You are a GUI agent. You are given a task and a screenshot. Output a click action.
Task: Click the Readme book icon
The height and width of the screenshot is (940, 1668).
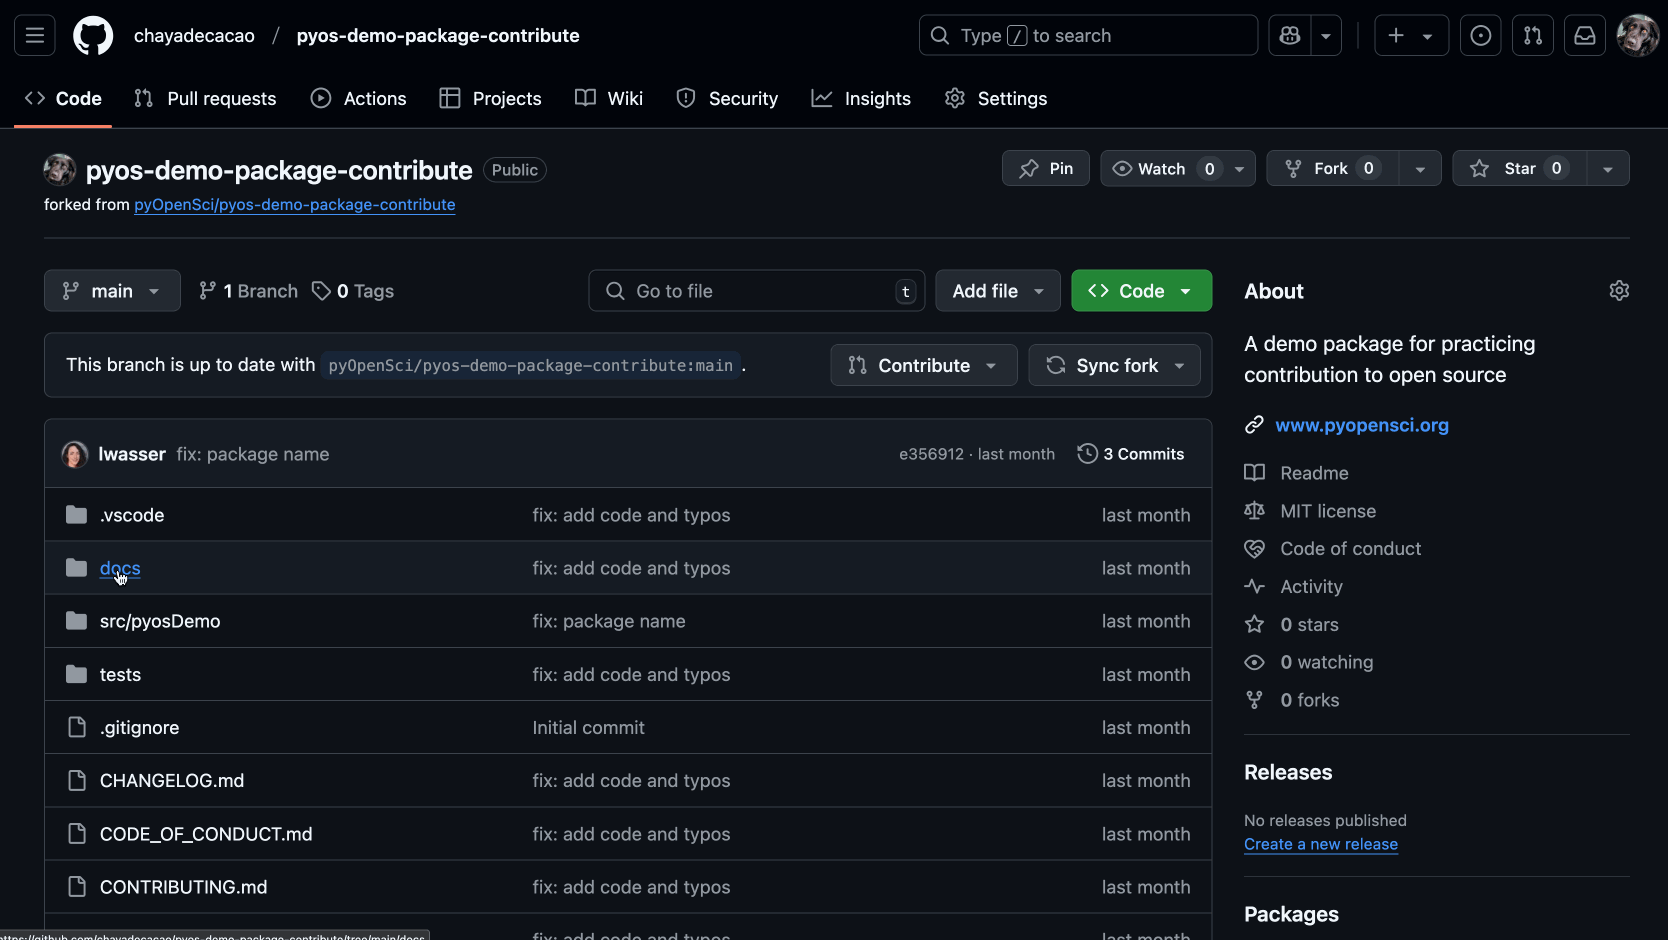[x=1254, y=473]
